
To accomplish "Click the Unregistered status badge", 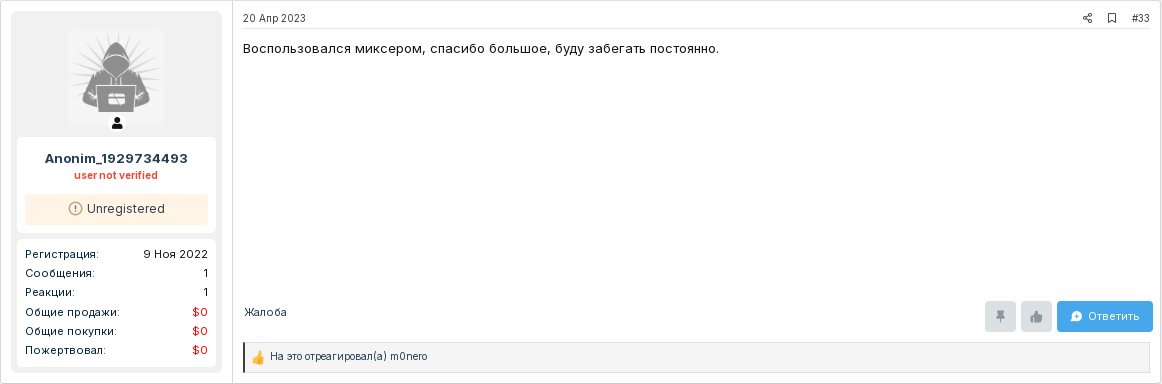I will pyautogui.click(x=116, y=209).
